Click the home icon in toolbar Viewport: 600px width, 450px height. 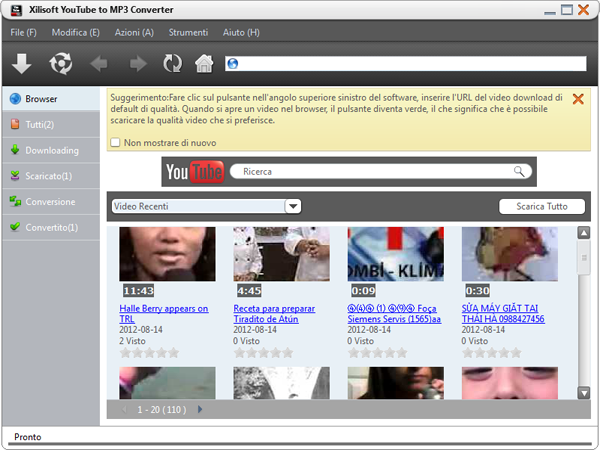click(204, 64)
